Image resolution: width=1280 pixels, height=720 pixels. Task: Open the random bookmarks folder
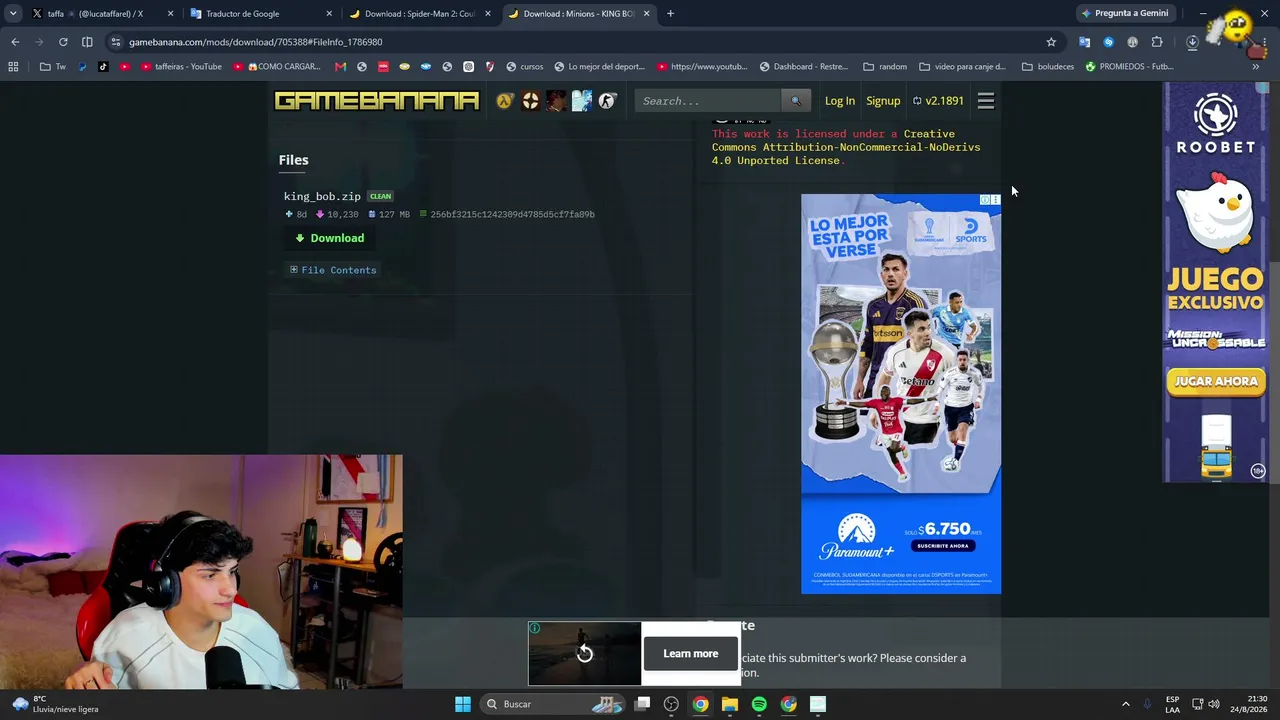pyautogui.click(x=885, y=67)
